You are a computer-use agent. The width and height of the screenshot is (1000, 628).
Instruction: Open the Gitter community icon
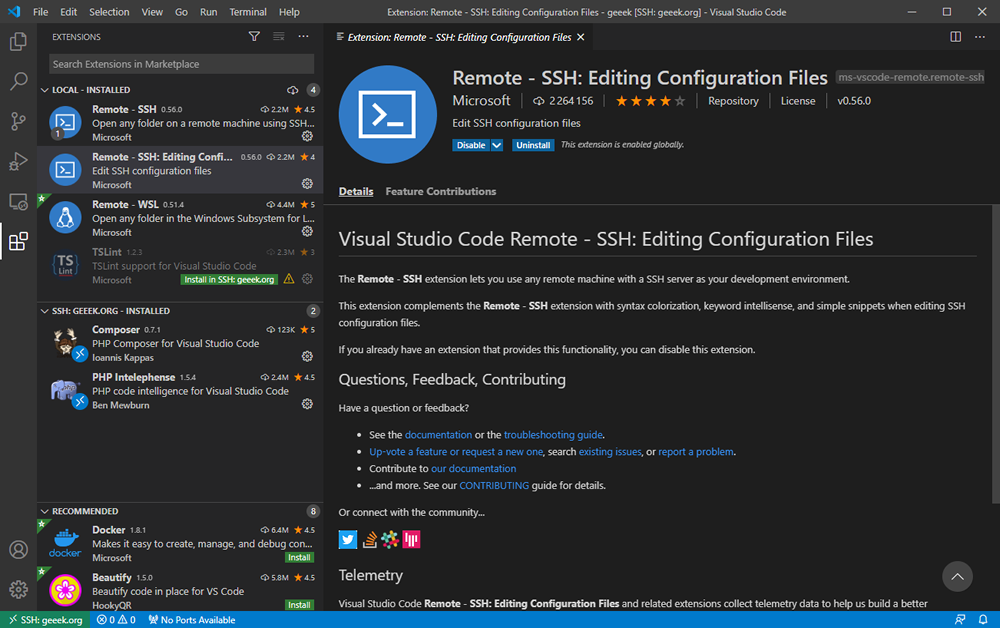click(x=411, y=539)
